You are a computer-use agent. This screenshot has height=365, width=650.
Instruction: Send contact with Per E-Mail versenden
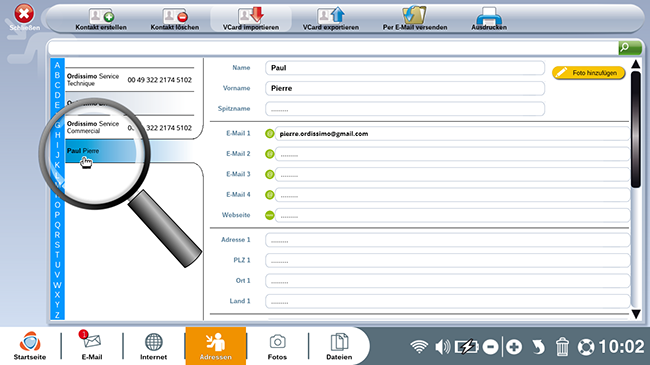[x=415, y=19]
